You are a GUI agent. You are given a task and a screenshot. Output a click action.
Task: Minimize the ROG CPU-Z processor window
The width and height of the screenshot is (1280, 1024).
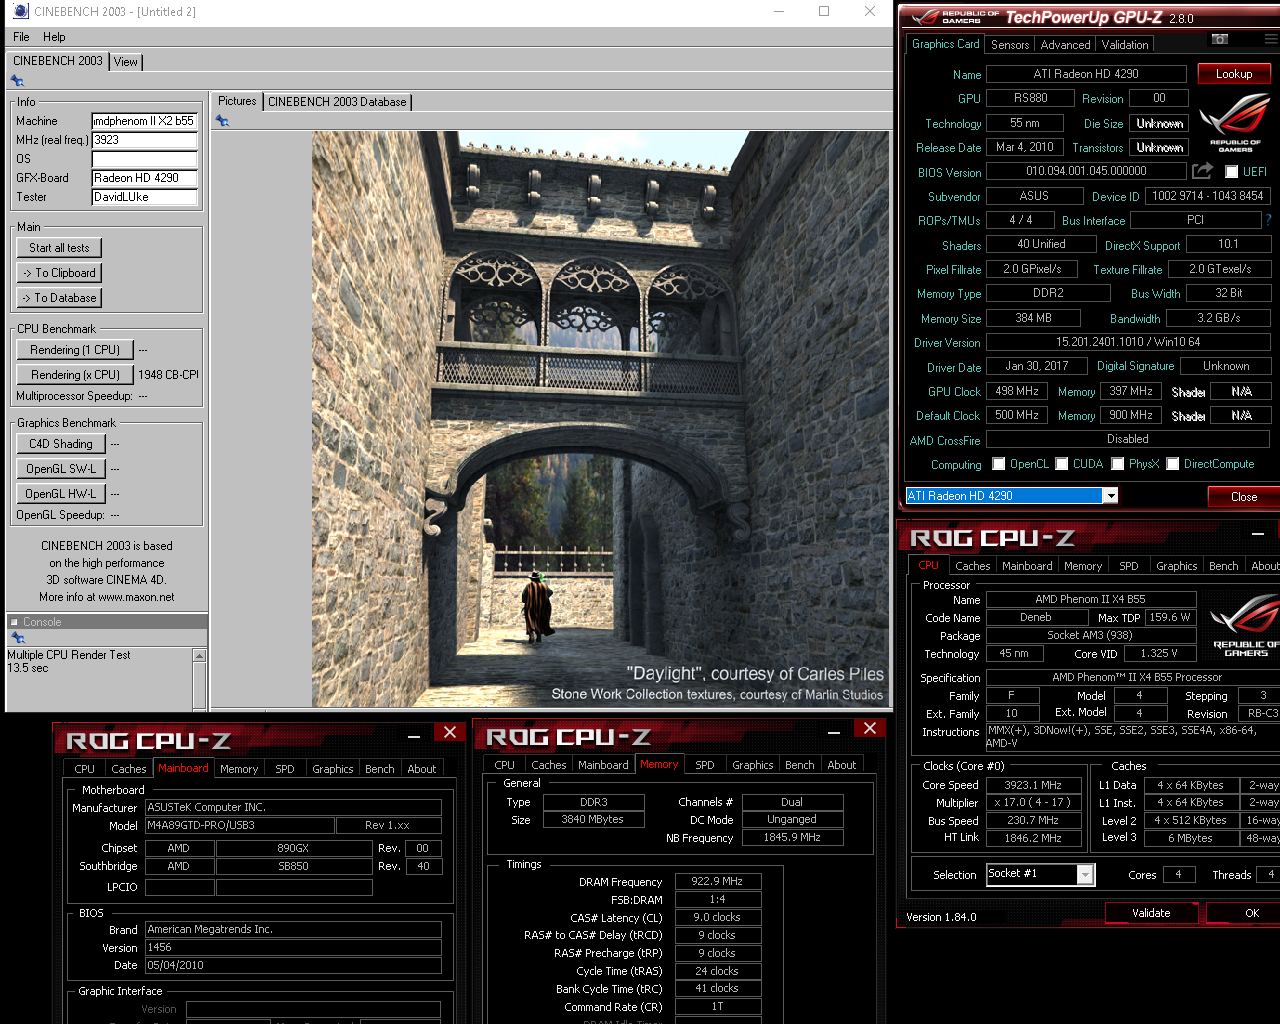[1258, 534]
